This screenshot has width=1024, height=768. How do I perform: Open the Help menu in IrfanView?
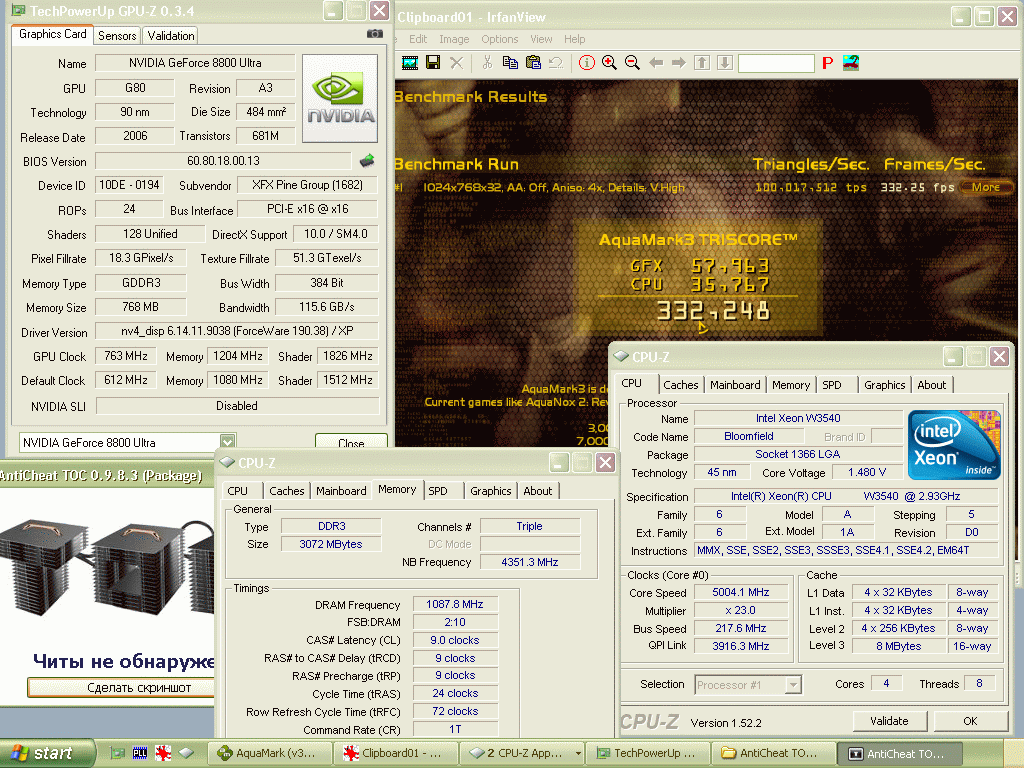click(575, 39)
